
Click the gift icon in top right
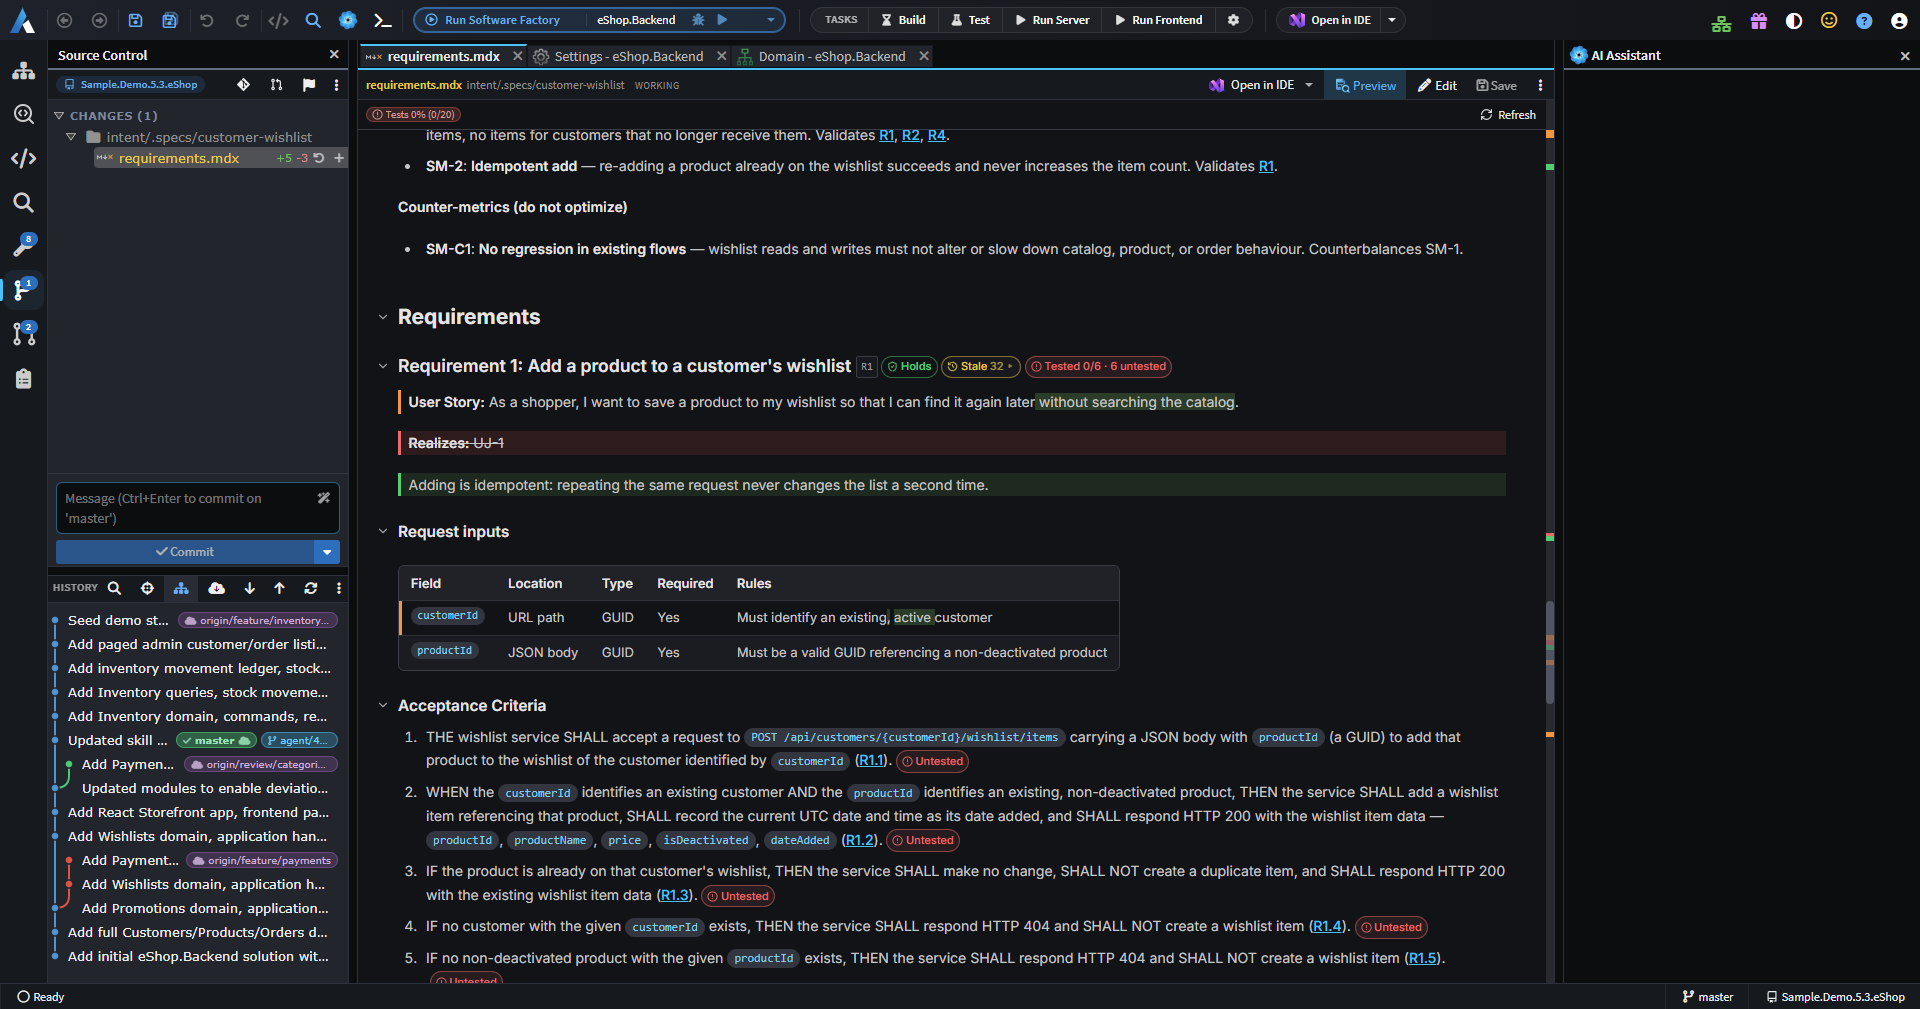coord(1758,21)
